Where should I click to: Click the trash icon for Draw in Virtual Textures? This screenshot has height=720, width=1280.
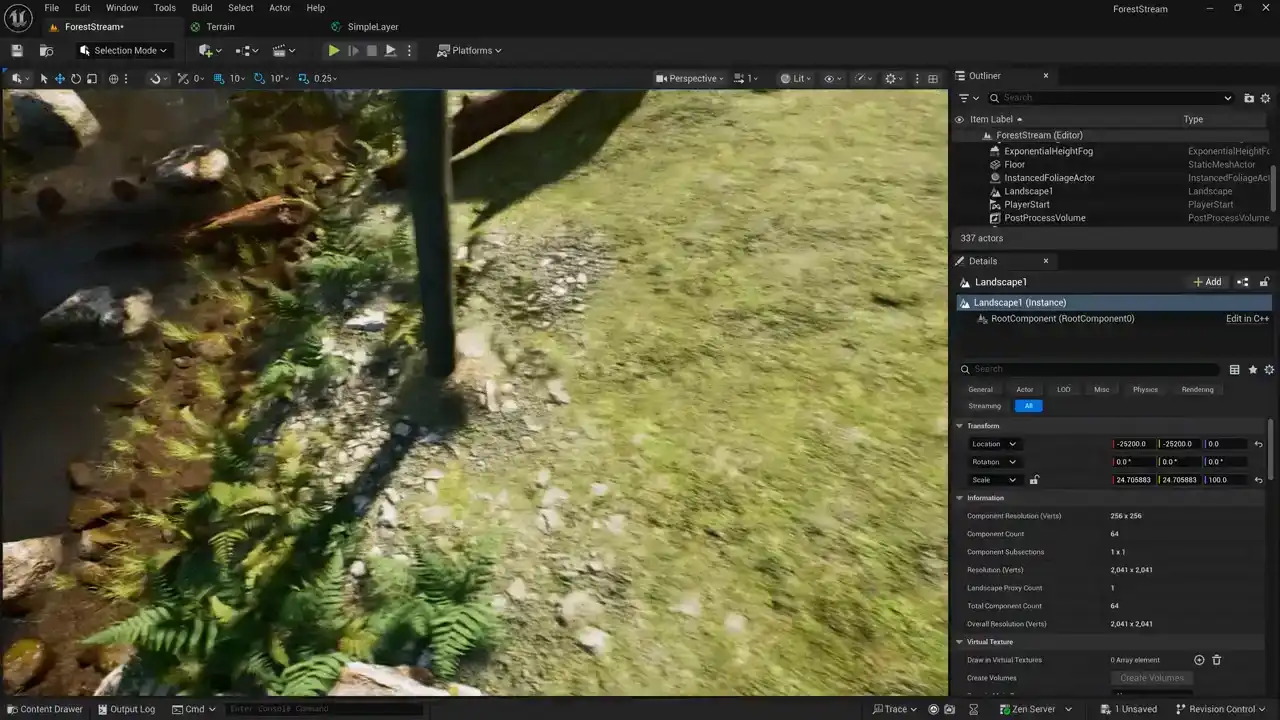(x=1217, y=660)
